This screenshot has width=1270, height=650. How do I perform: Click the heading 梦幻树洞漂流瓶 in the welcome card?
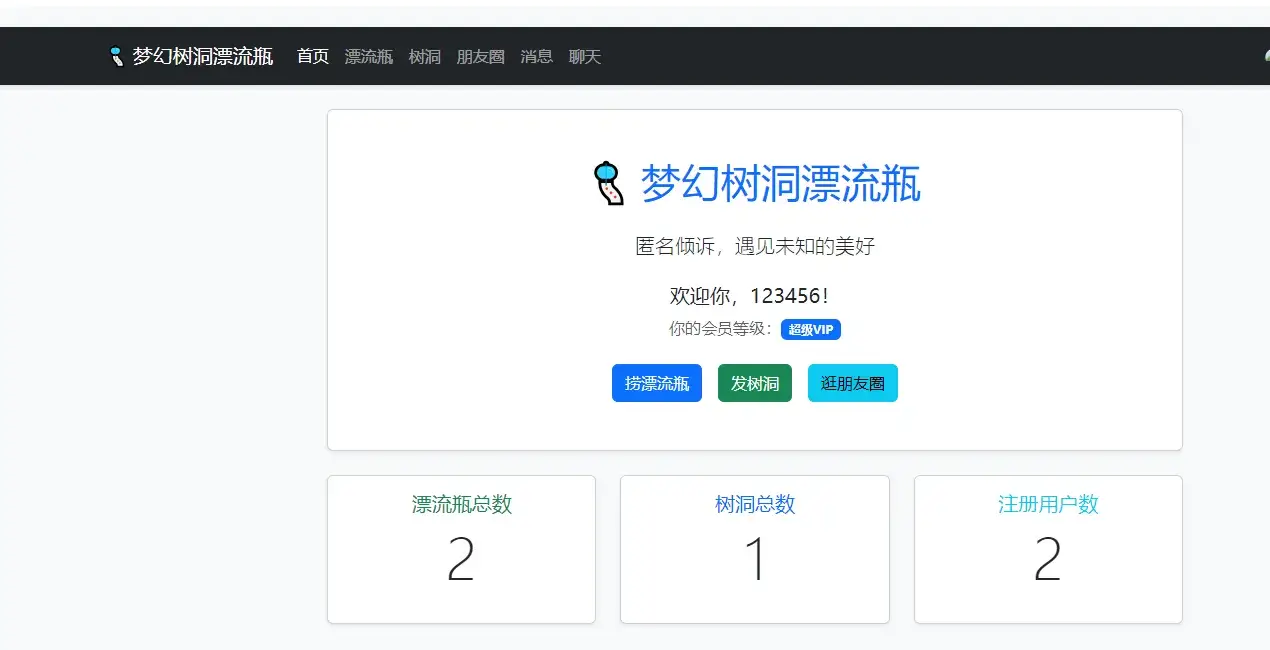tap(780, 185)
